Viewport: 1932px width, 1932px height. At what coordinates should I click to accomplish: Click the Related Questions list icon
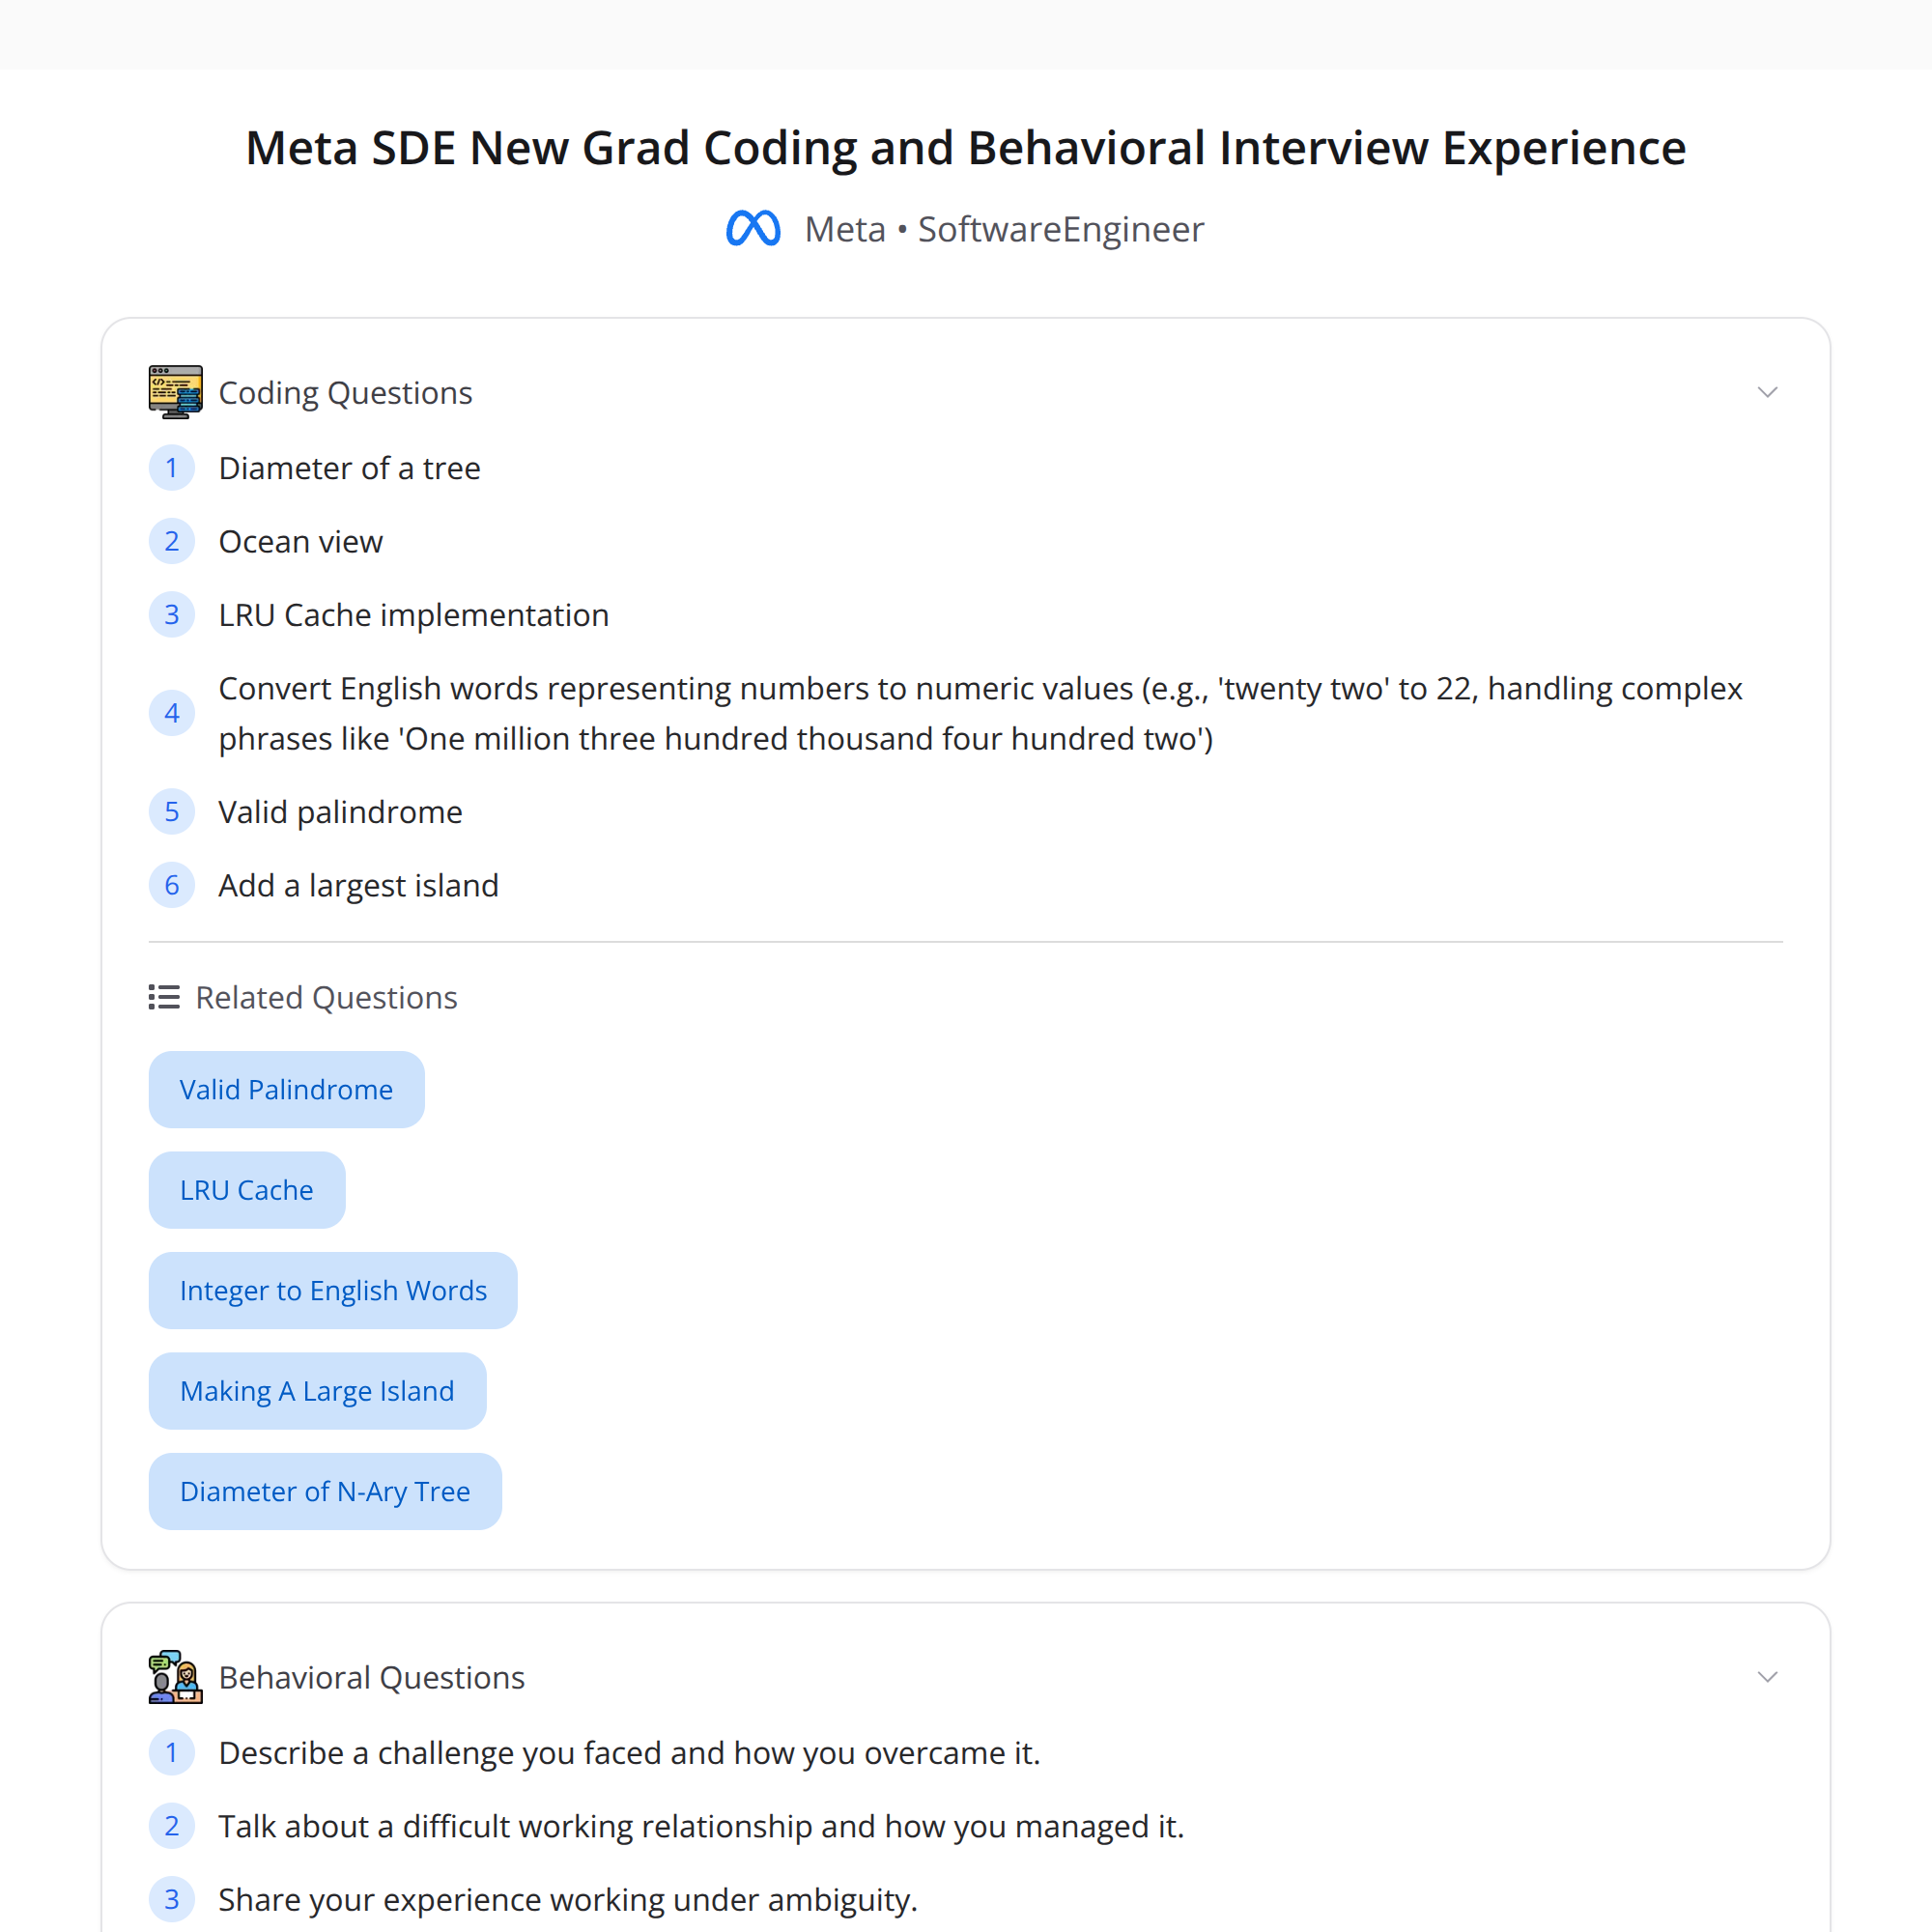point(164,997)
